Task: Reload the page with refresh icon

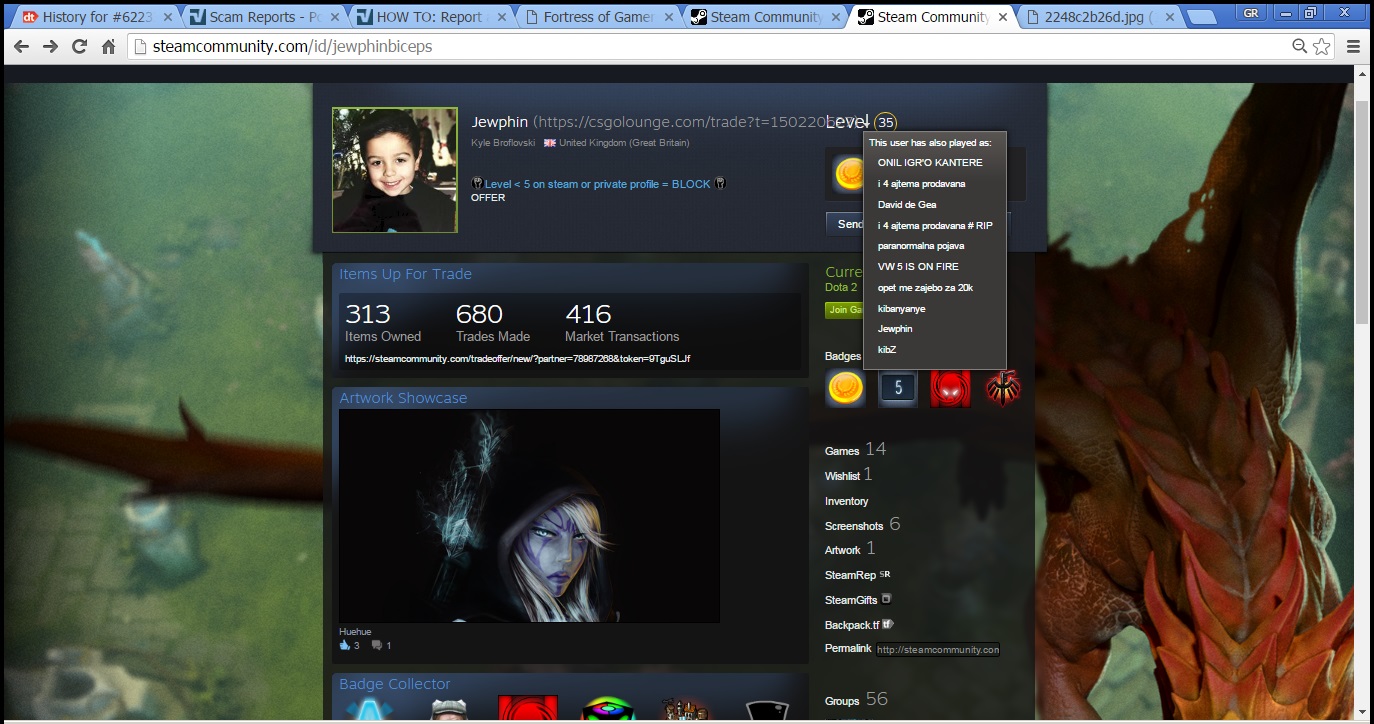Action: [x=79, y=47]
